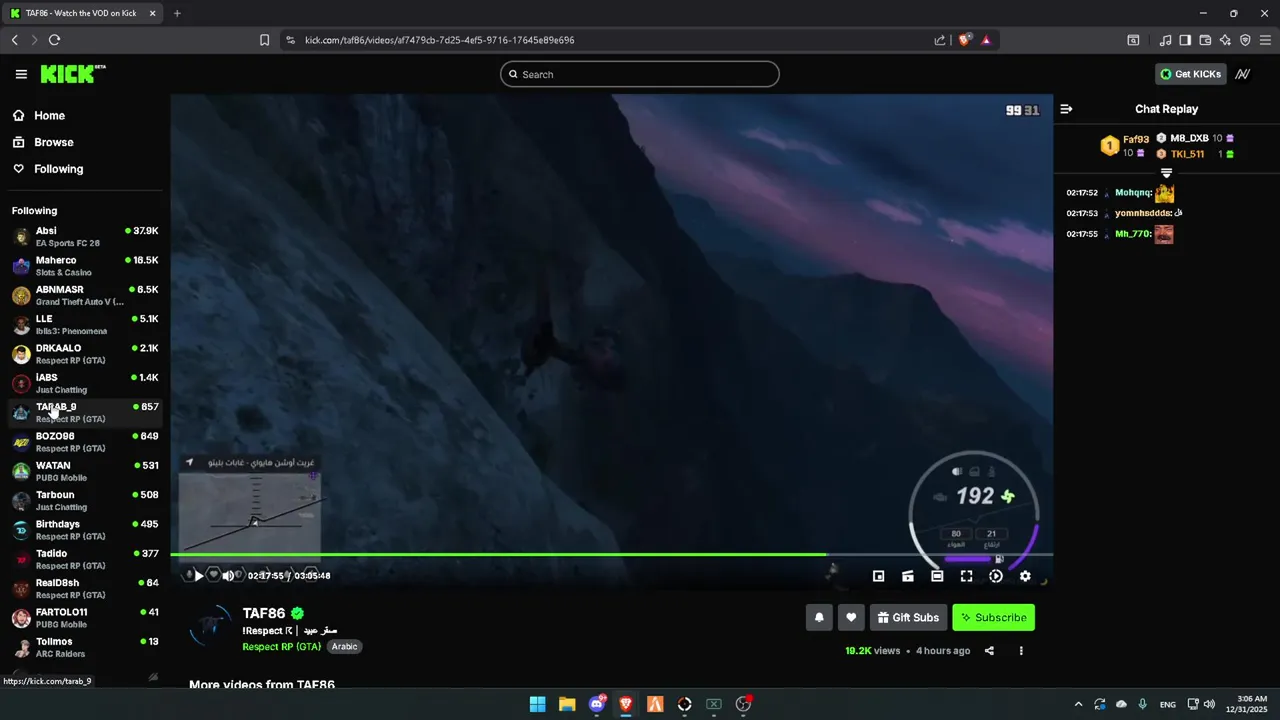Viewport: 1280px width, 720px height.
Task: Click the Search input field
Action: 640,74
